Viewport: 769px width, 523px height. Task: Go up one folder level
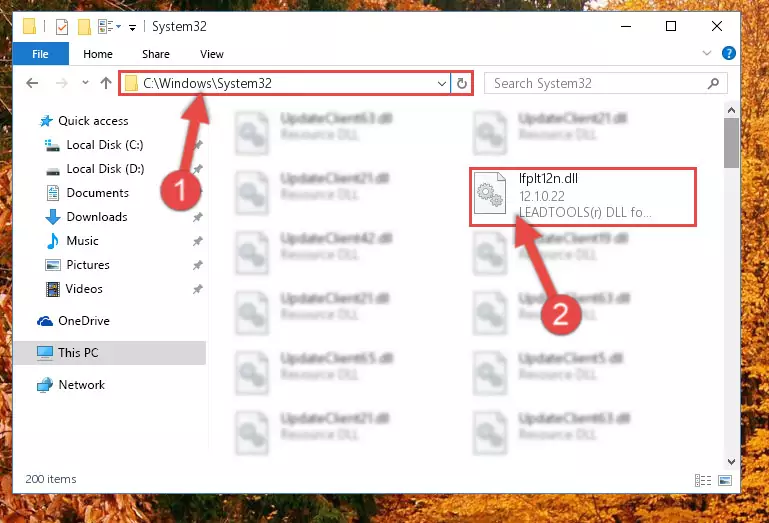[105, 83]
